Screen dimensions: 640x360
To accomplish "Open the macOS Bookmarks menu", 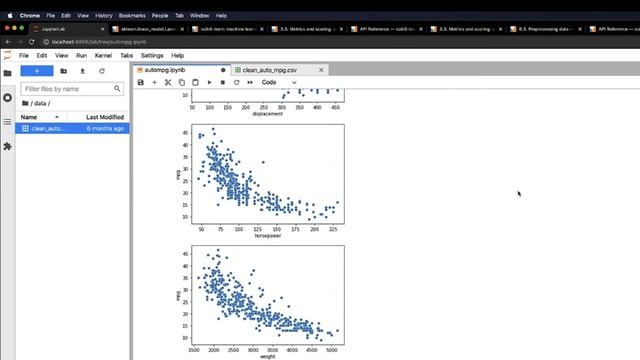I will click(x=132, y=16).
